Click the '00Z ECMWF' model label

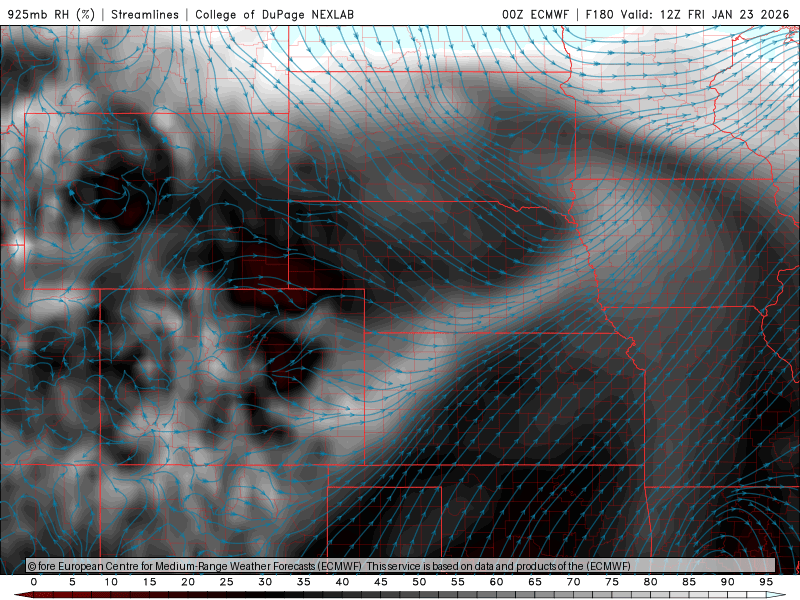pyautogui.click(x=535, y=14)
